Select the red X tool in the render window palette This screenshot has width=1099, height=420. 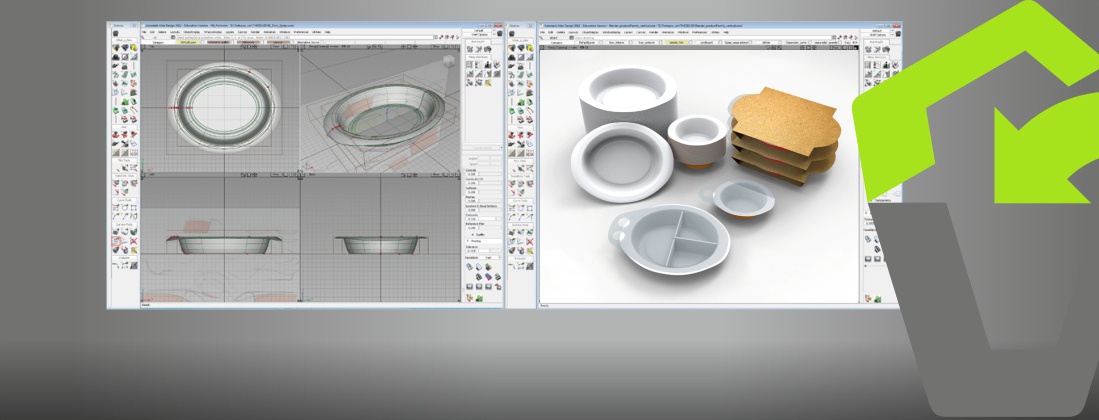pos(527,241)
